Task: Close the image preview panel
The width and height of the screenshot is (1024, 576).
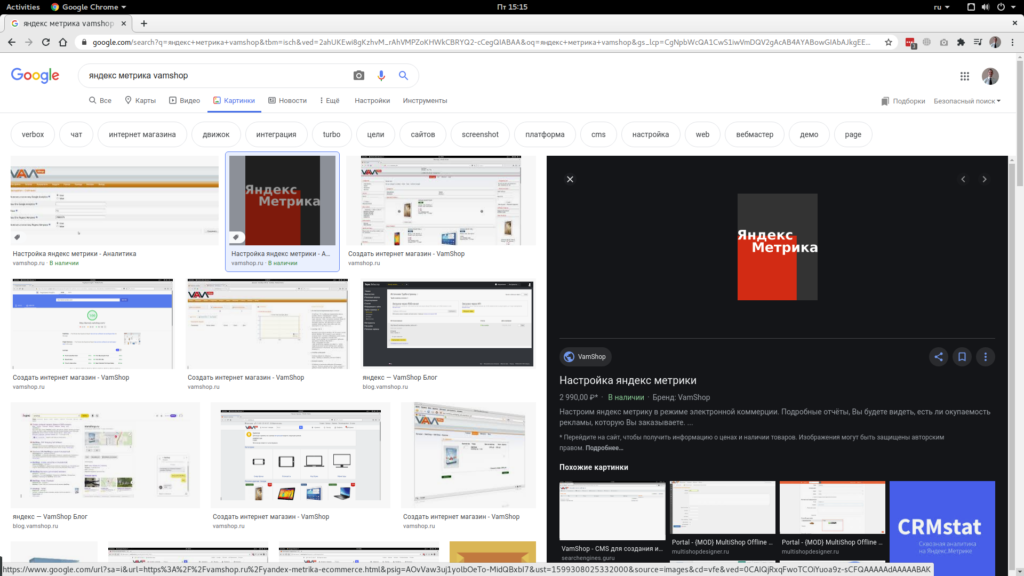Action: [x=570, y=179]
